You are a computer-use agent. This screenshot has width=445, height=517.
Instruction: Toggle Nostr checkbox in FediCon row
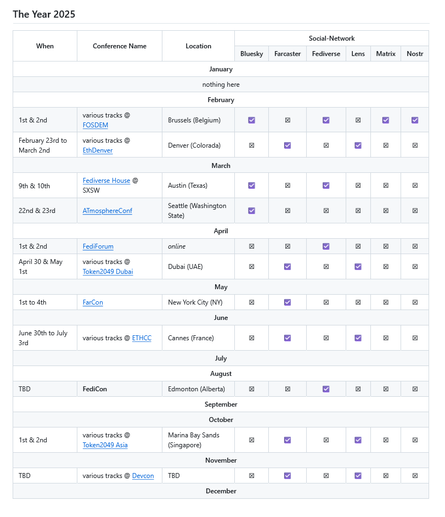coord(415,389)
